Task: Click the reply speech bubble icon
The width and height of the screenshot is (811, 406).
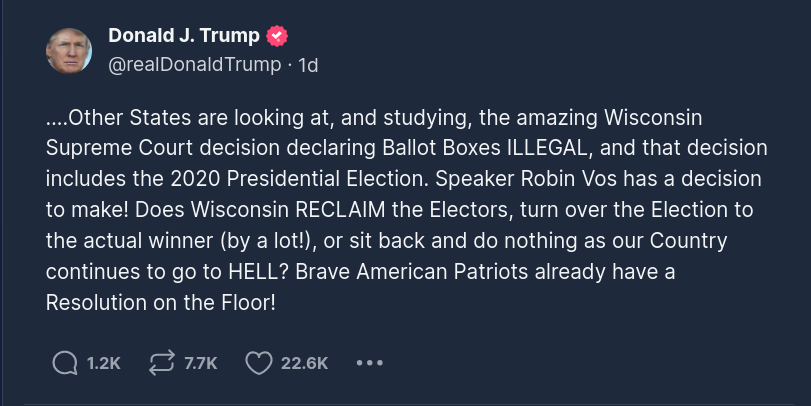Action: (63, 363)
